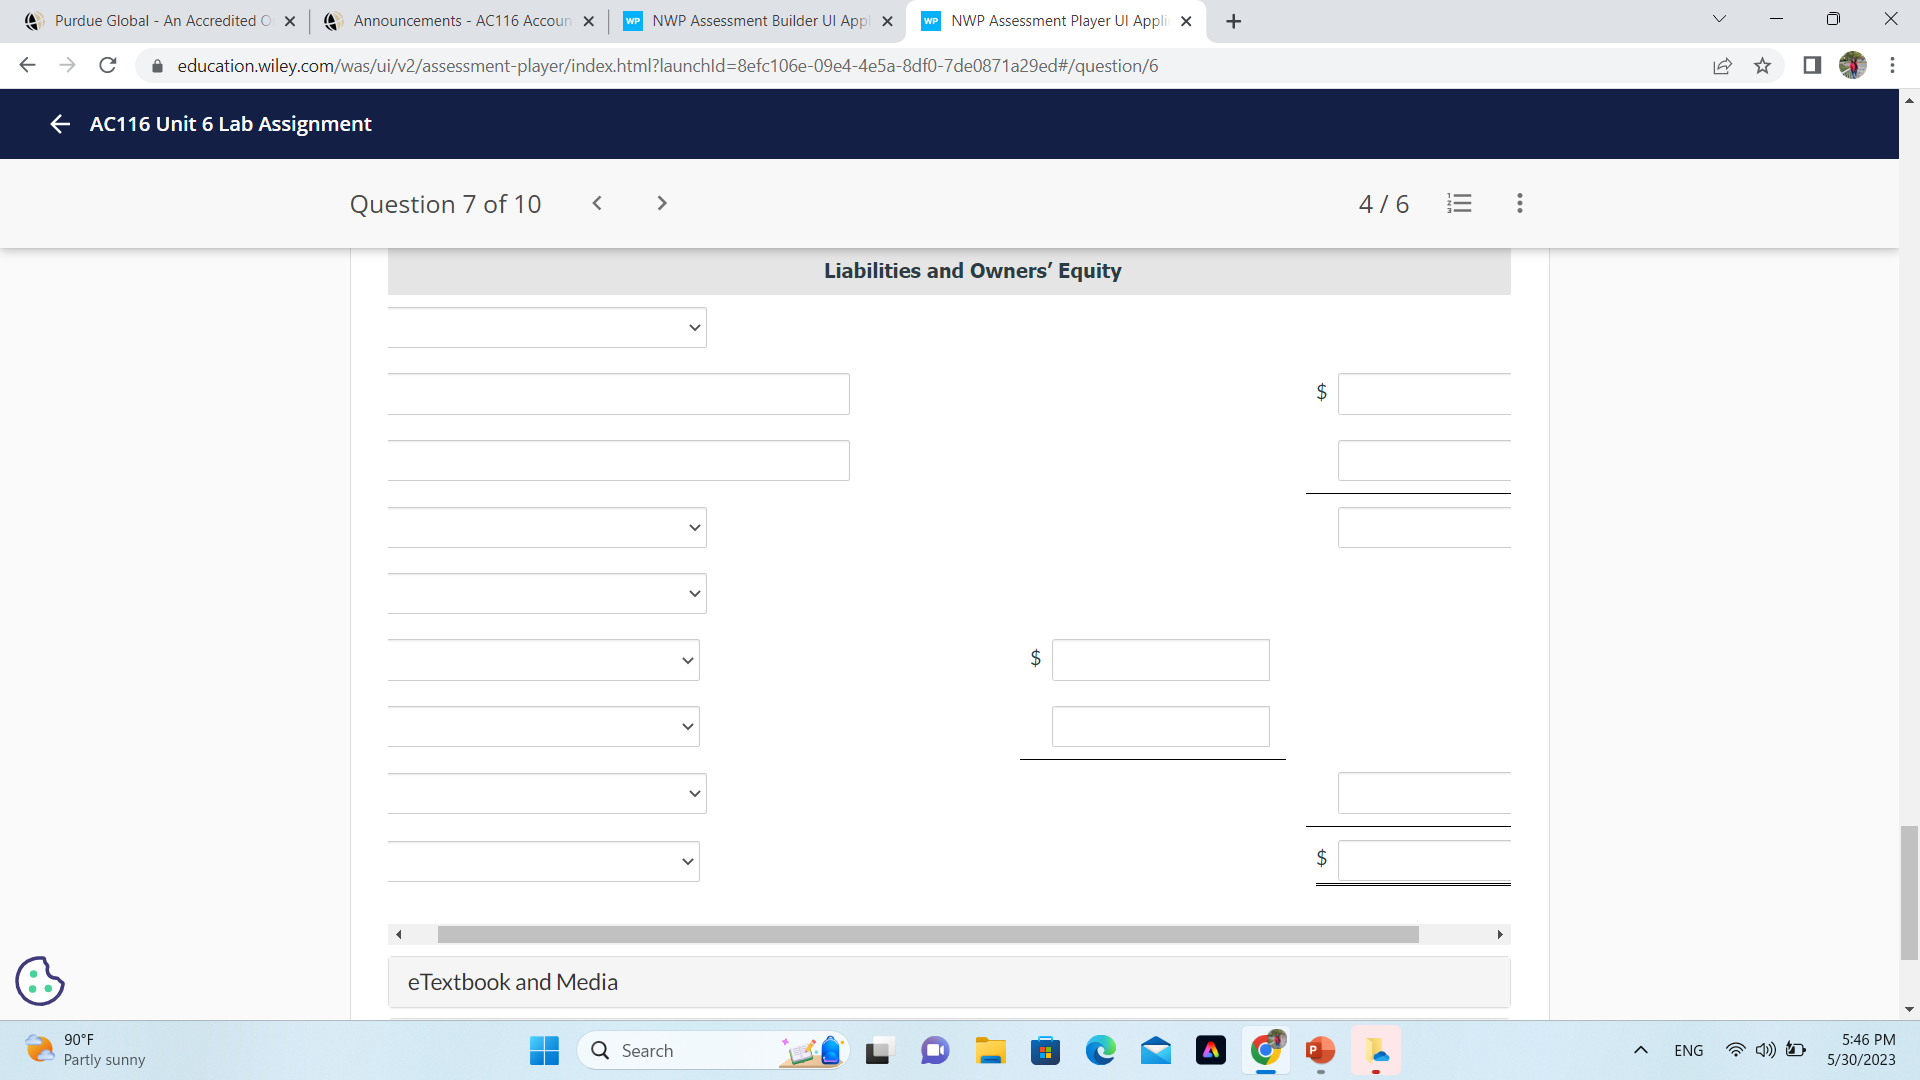Screen dimensions: 1920x1080
Task: Expand the eTextbook and Media section
Action: (x=512, y=982)
